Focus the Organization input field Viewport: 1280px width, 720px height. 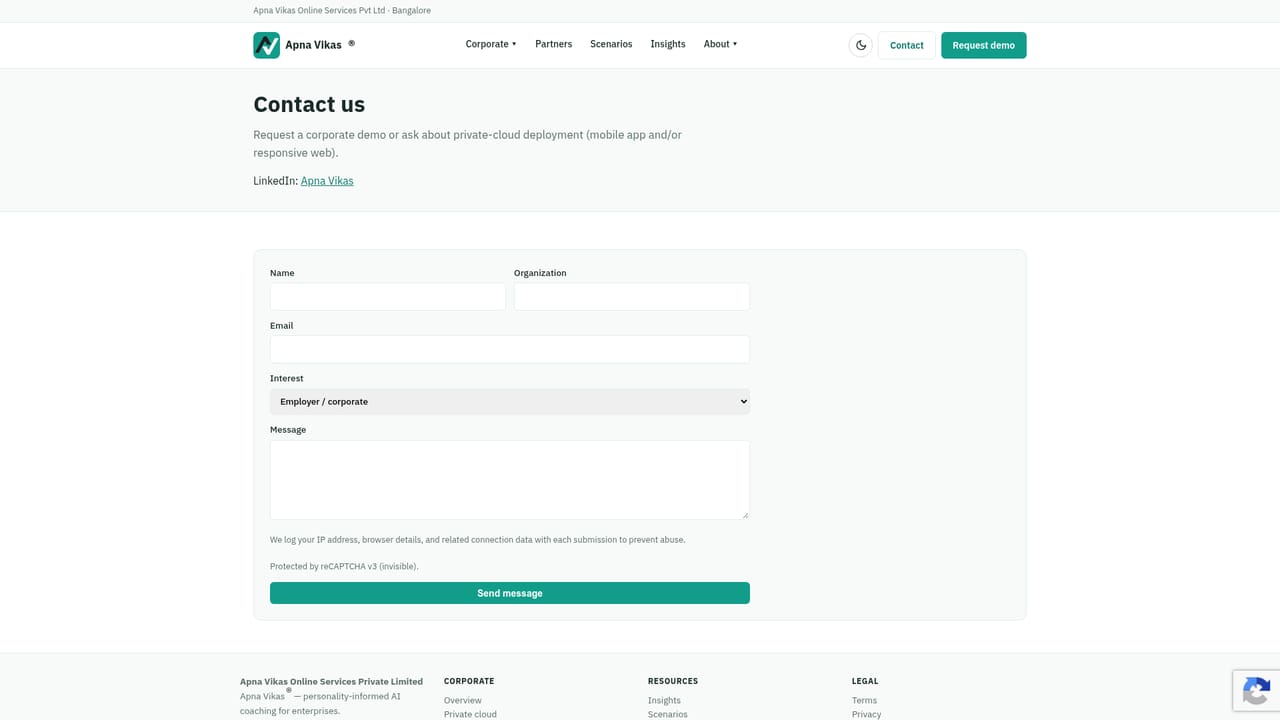[x=632, y=296]
